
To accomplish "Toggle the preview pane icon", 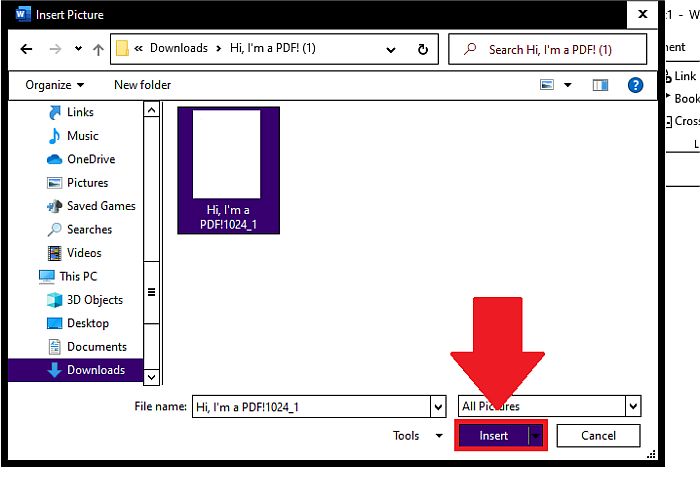I will coord(600,85).
